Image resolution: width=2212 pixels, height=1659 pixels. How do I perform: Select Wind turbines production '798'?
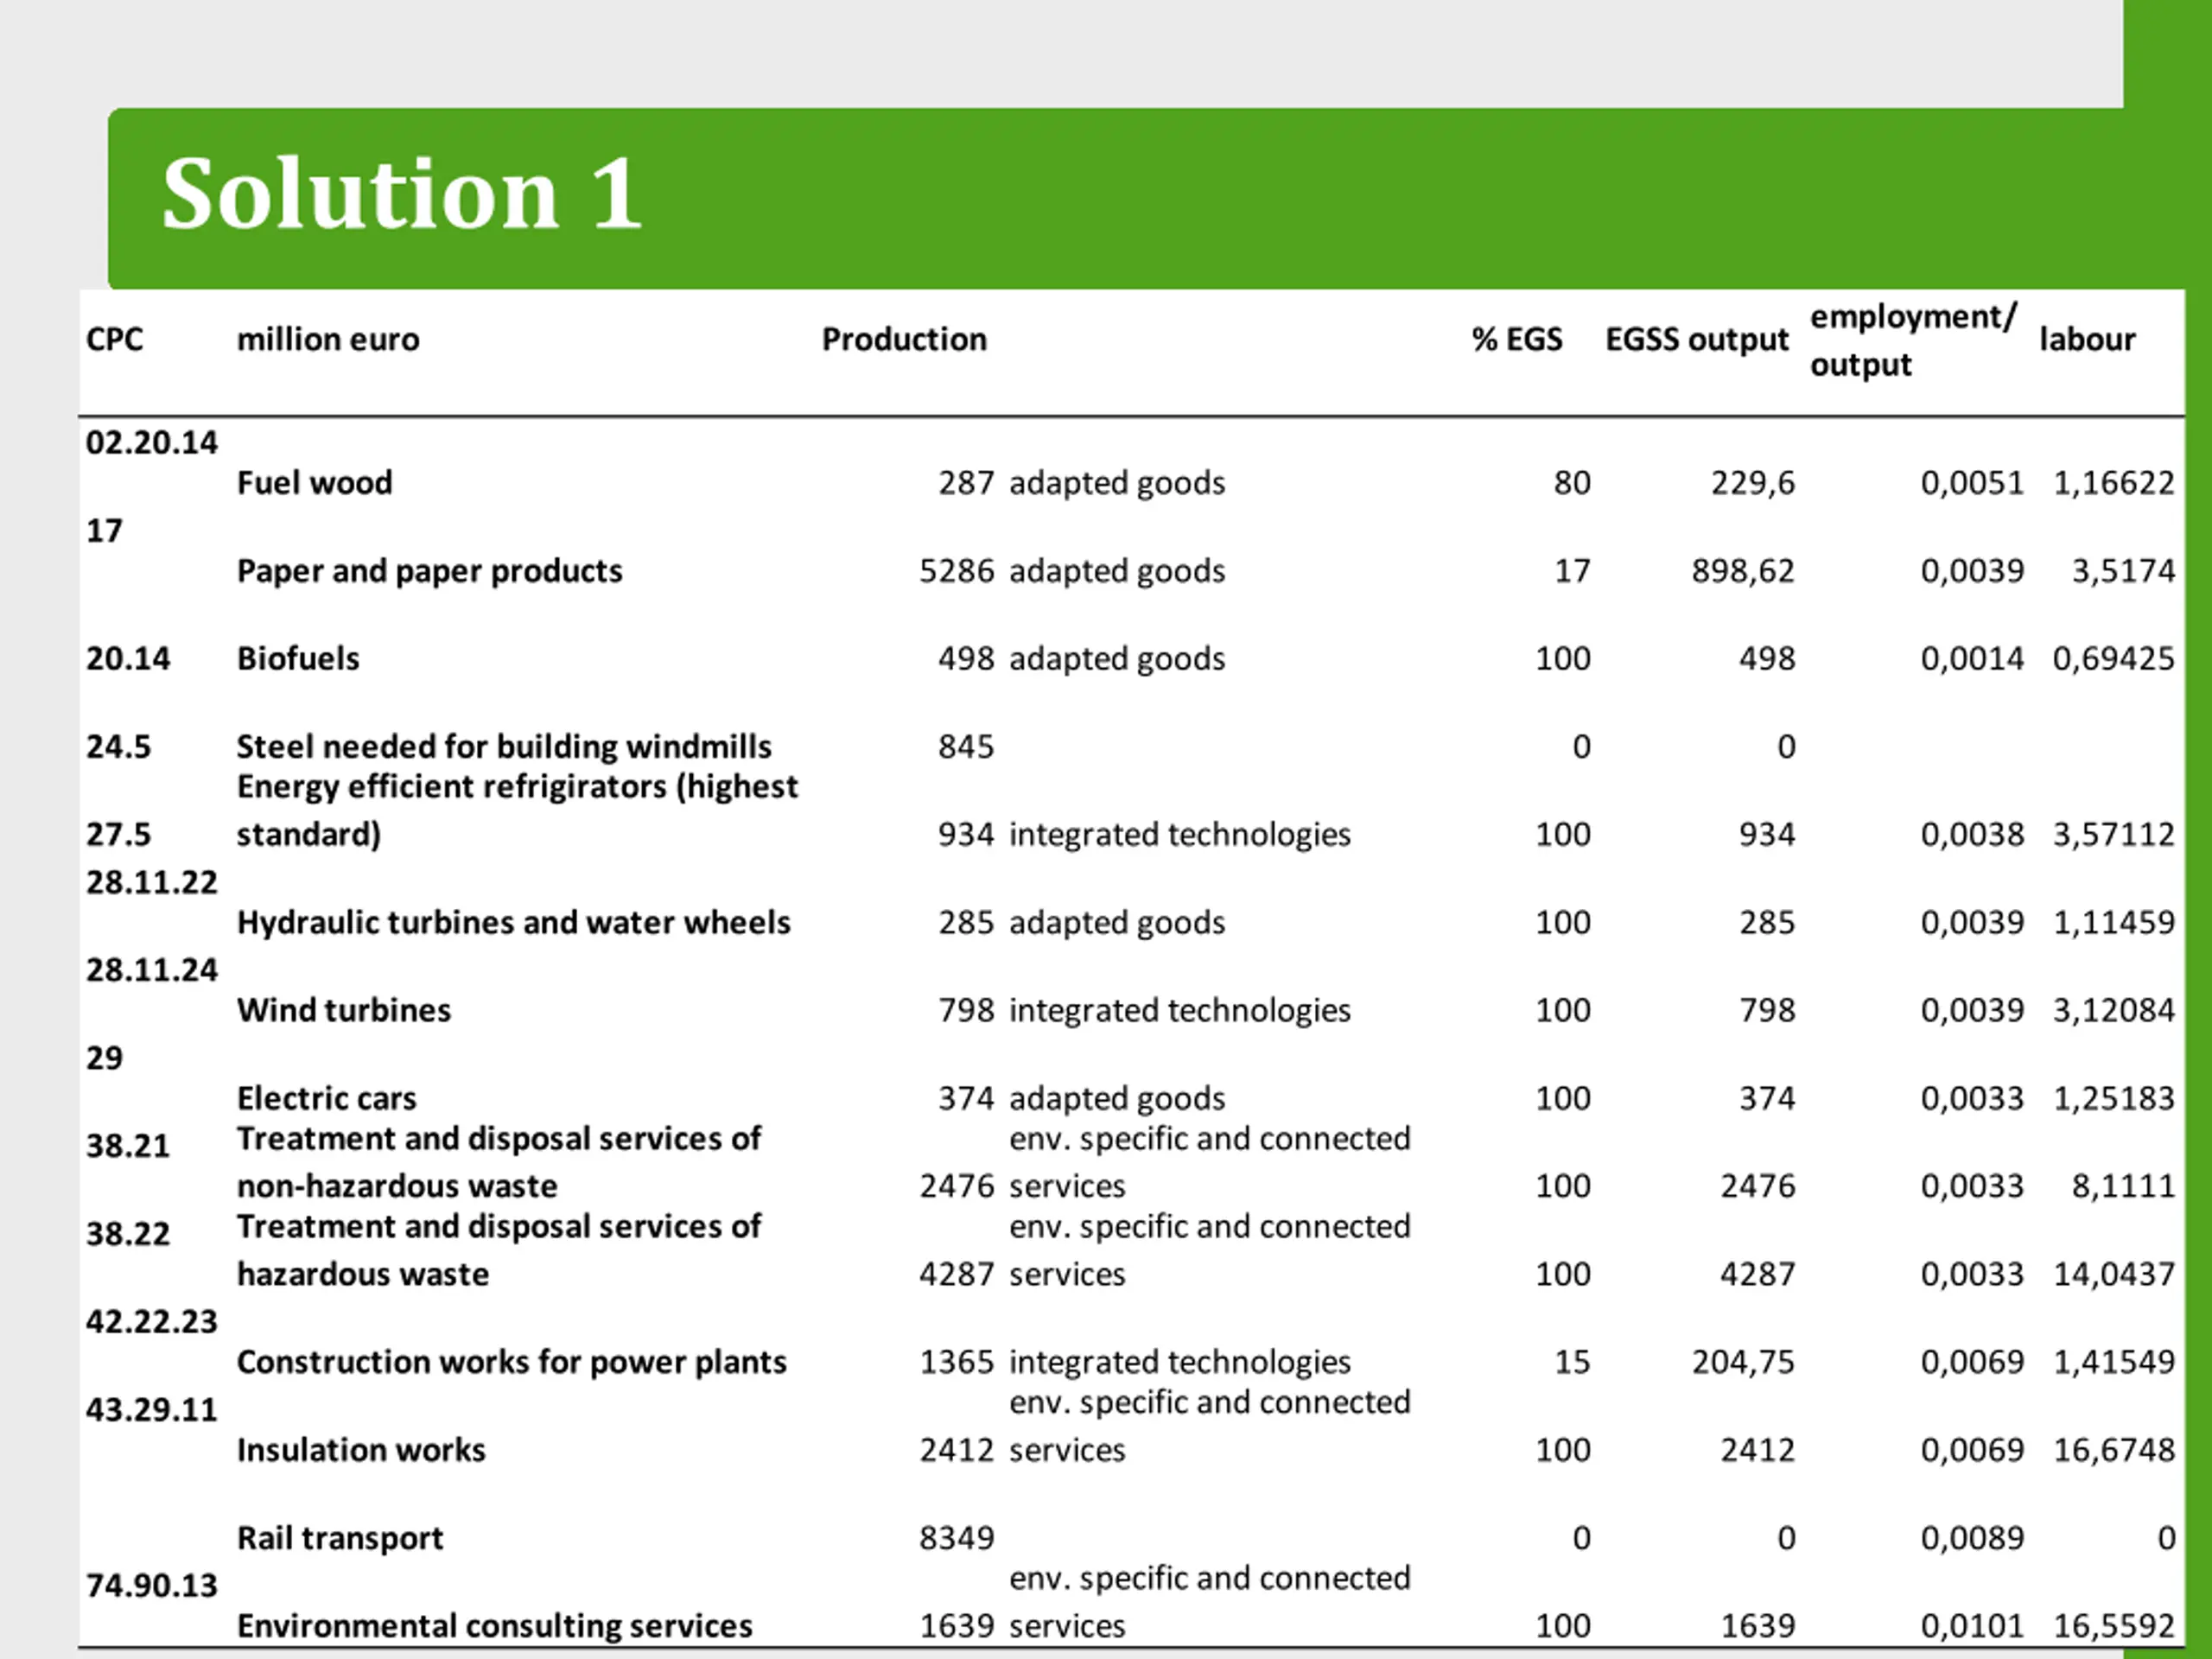tap(966, 1010)
